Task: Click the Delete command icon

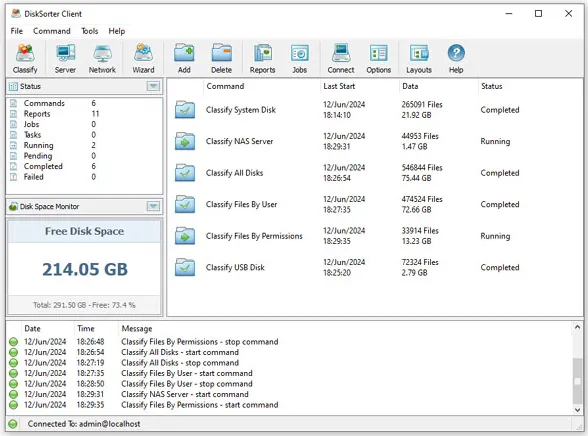Action: 221,58
